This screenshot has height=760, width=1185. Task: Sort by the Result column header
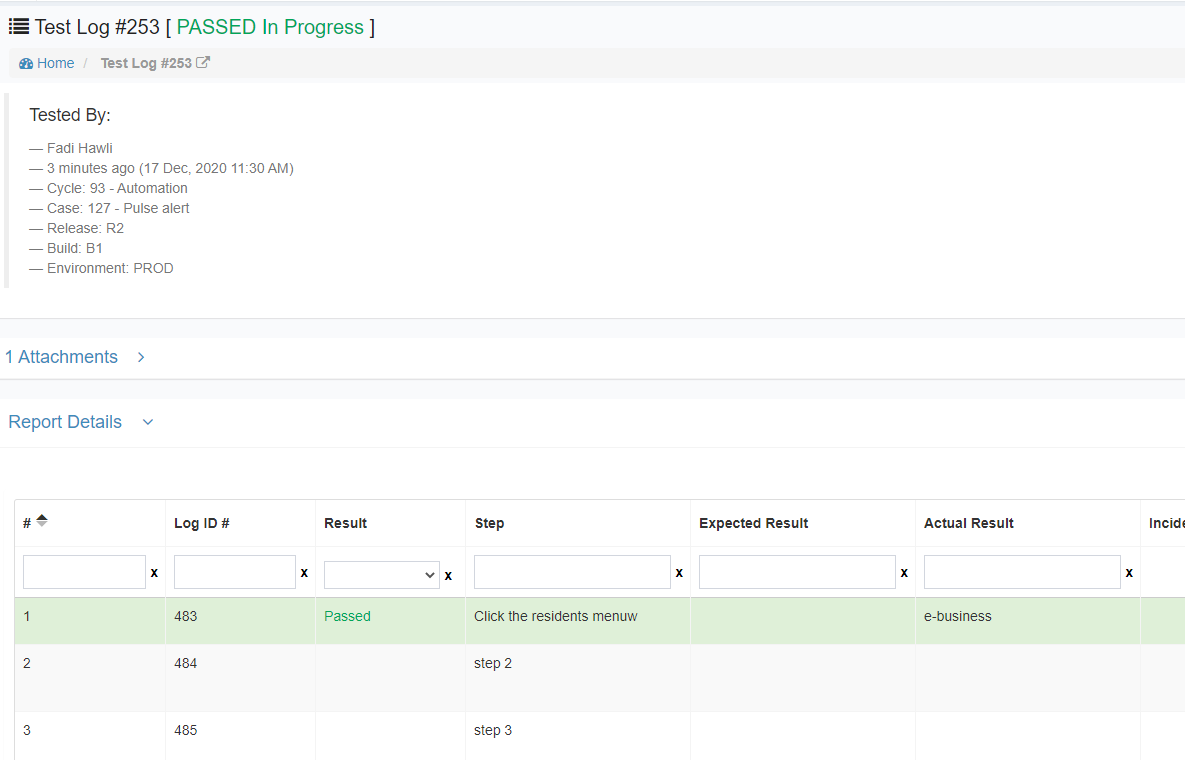pyautogui.click(x=345, y=524)
